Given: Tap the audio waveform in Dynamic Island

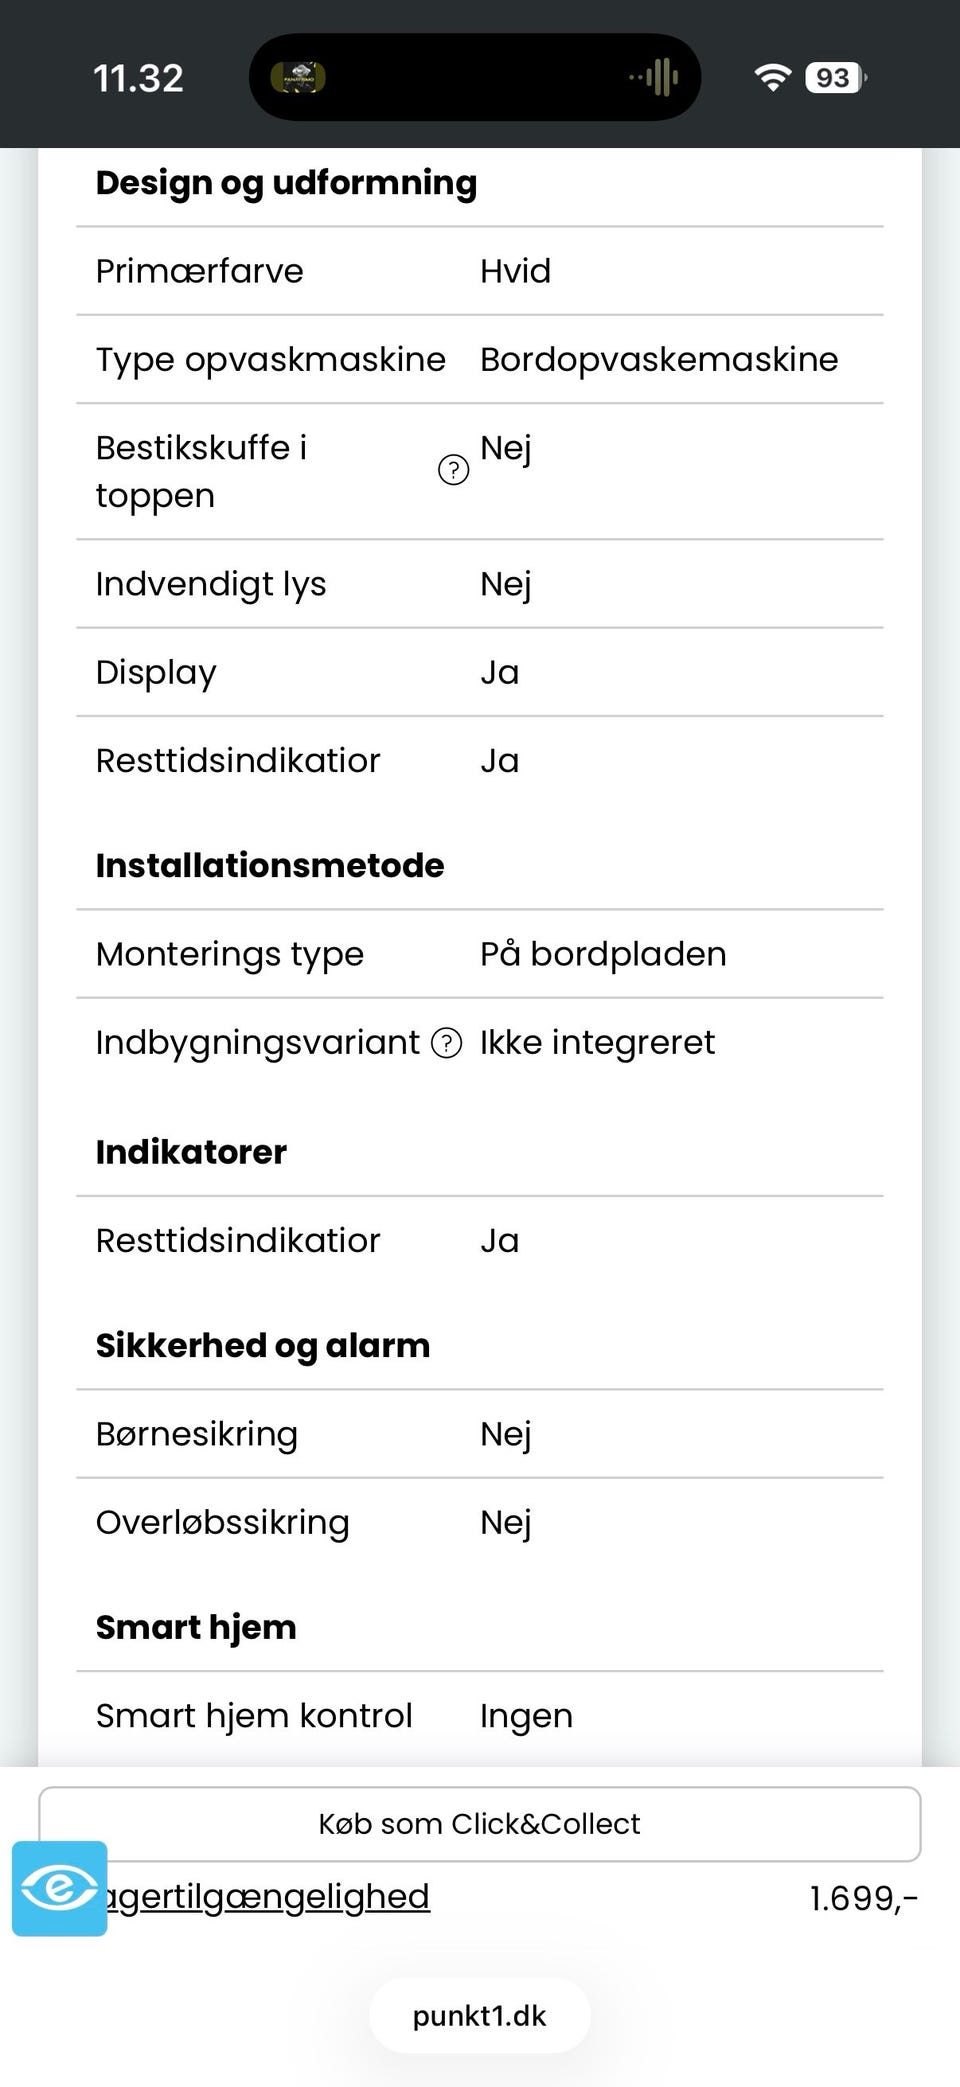Looking at the screenshot, I should [x=656, y=77].
